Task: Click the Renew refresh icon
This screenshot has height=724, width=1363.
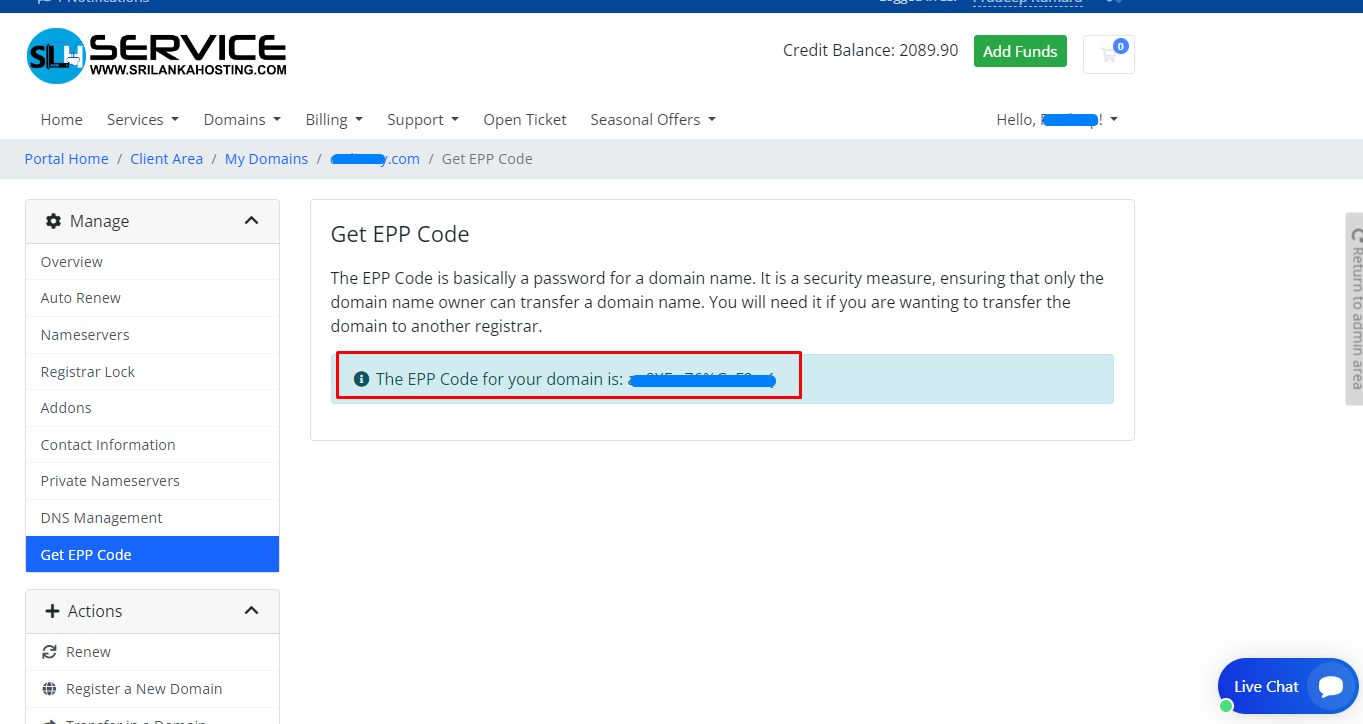Action: coord(49,652)
